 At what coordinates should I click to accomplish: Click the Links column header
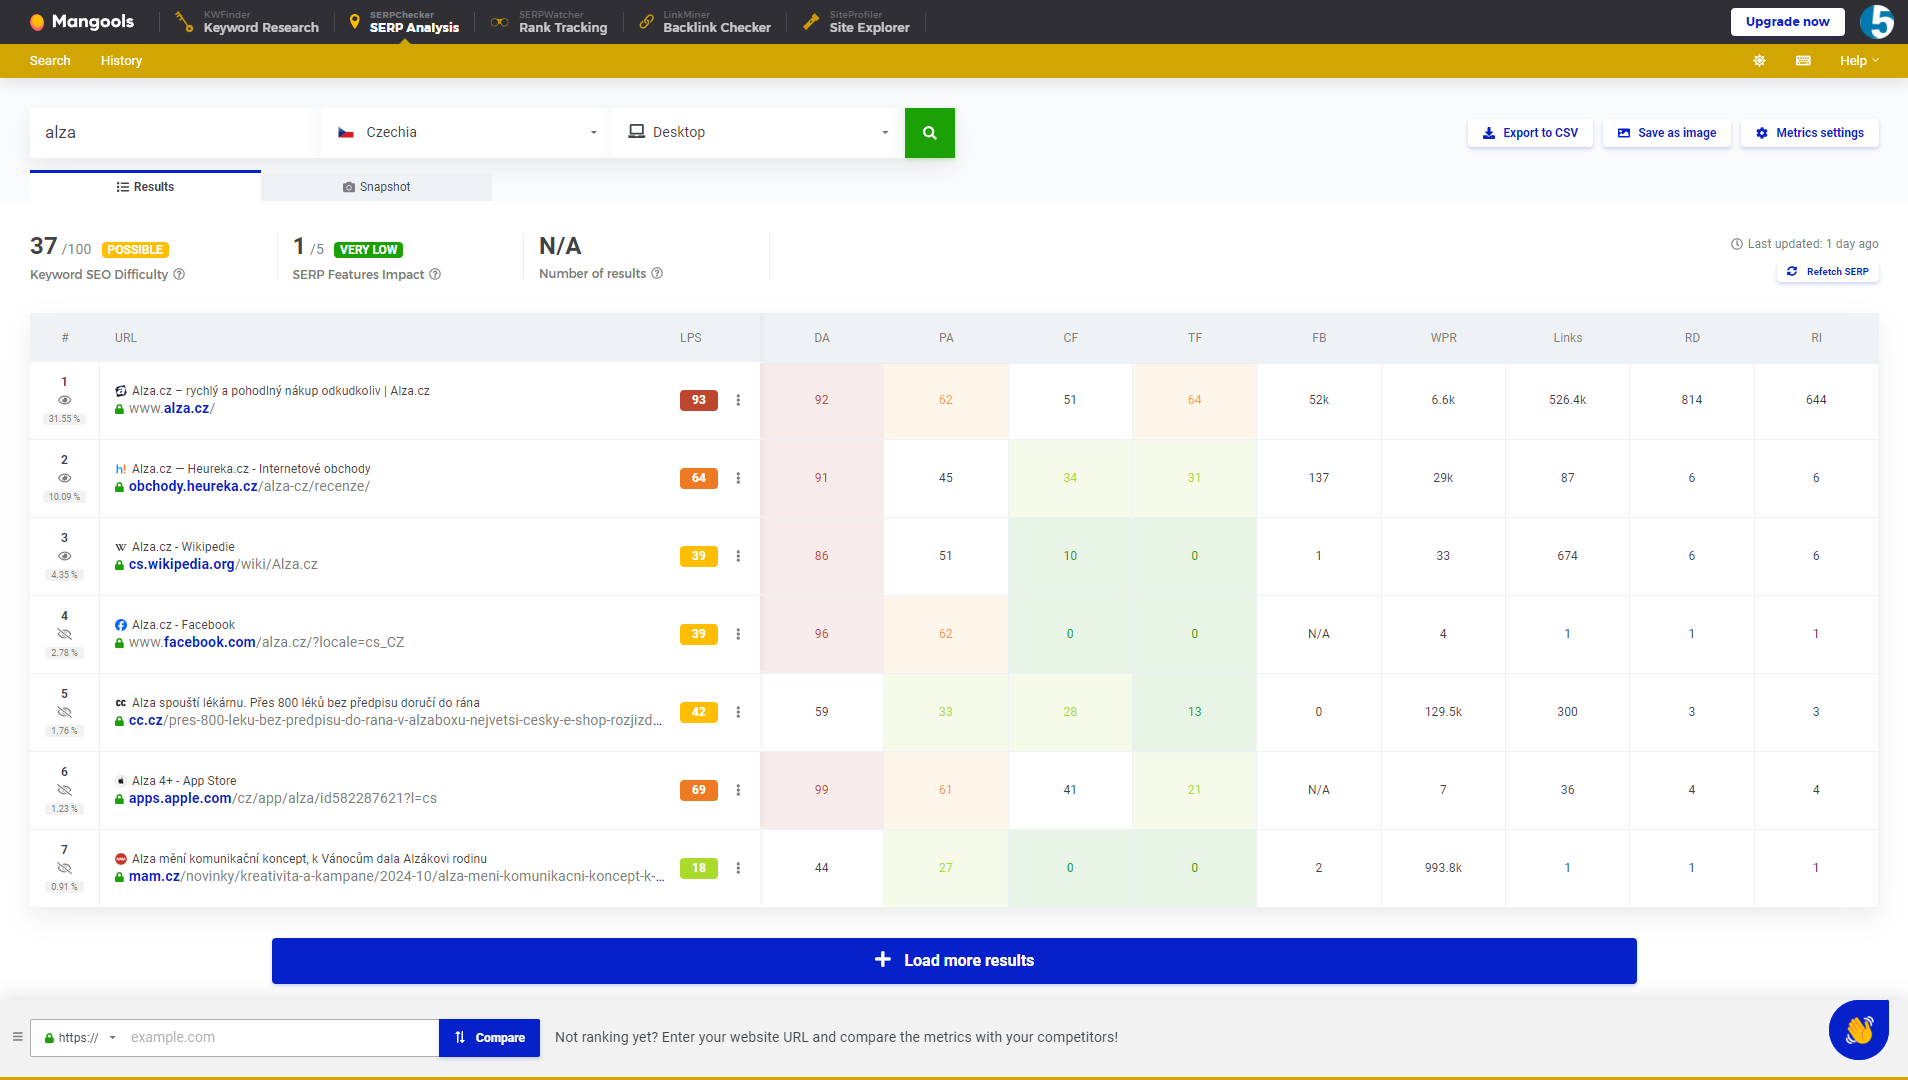click(1568, 338)
